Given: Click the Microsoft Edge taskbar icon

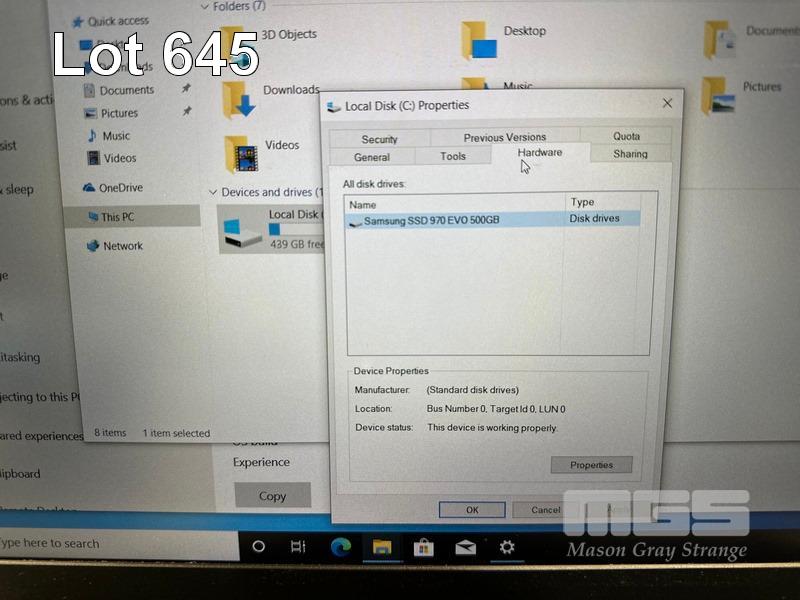Looking at the screenshot, I should pyautogui.click(x=339, y=546).
